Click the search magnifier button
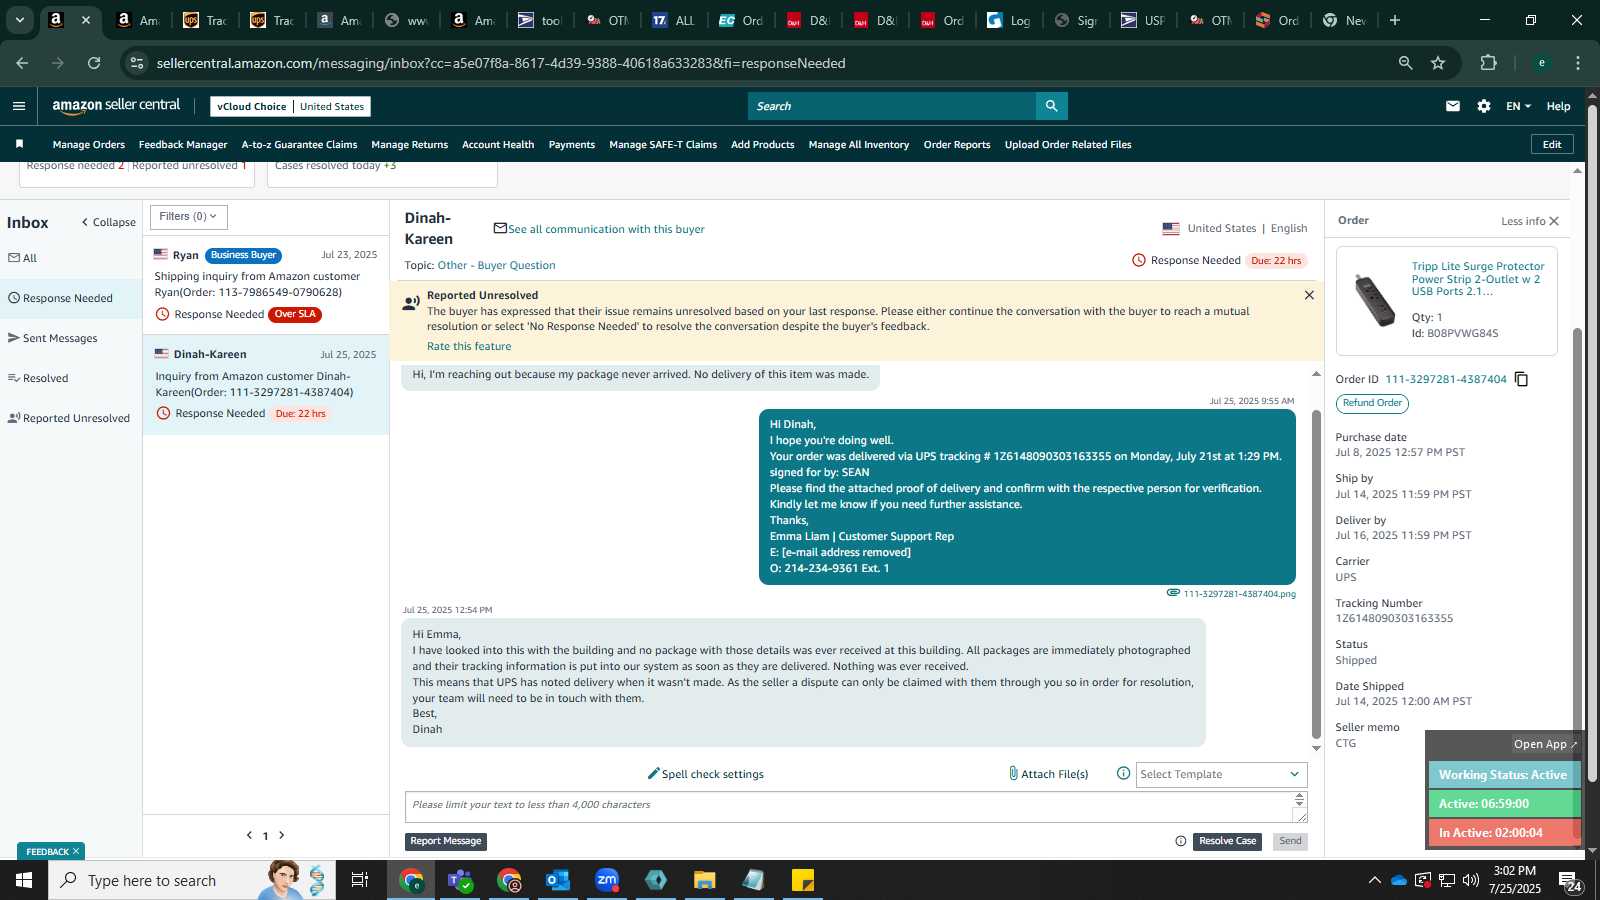Screen dimensions: 1600x900 point(1052,106)
